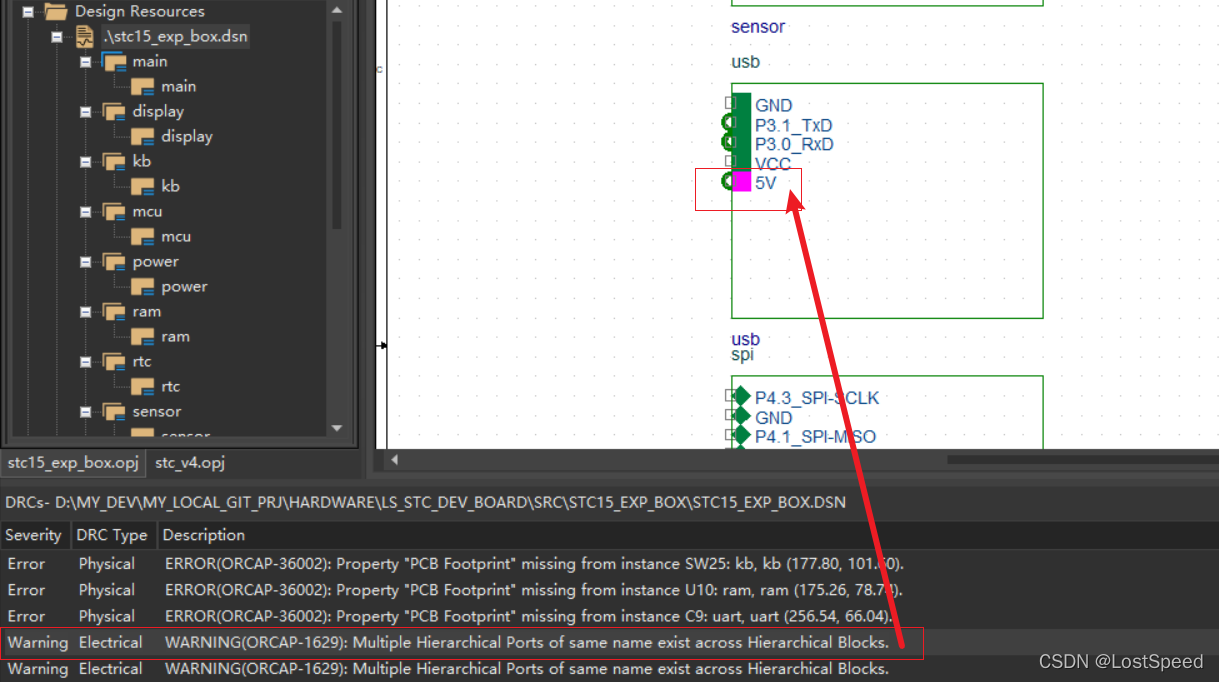Switch to the stc15_exp_box.opj tab
The width and height of the screenshot is (1219, 682).
73,463
